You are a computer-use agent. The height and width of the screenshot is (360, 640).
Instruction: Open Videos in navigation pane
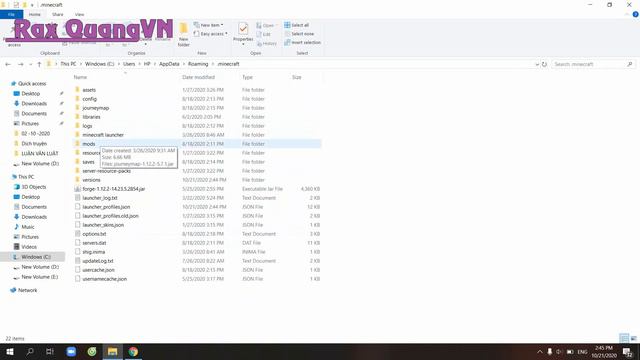[x=29, y=247]
